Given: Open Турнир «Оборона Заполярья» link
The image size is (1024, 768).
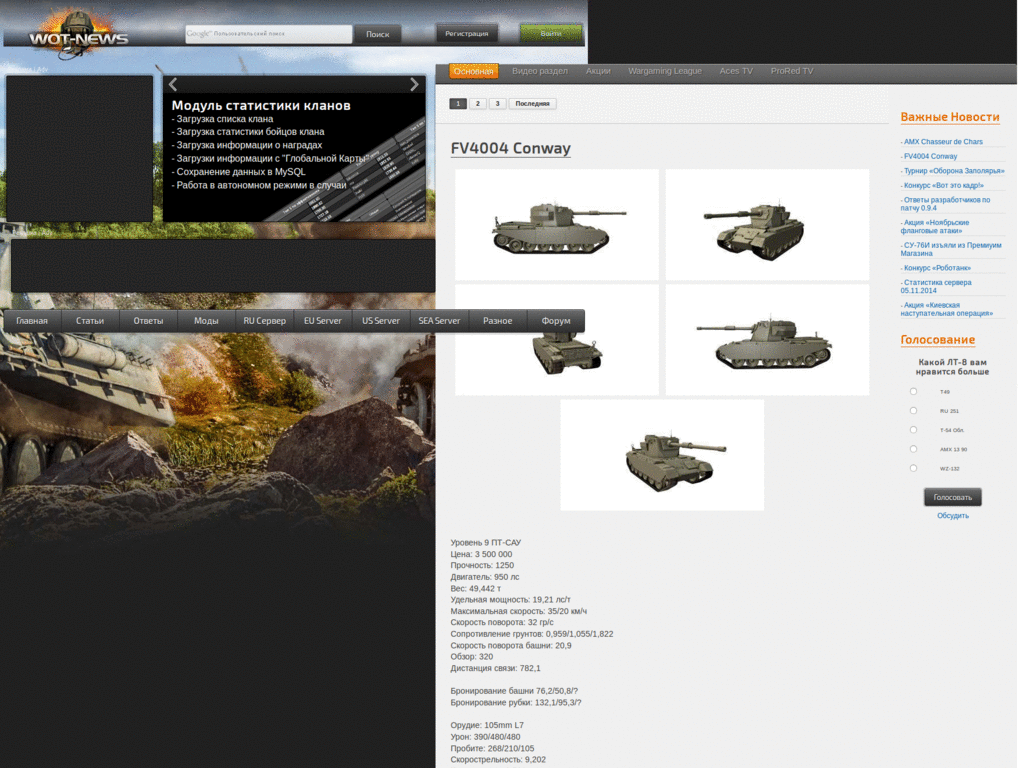Looking at the screenshot, I should (953, 170).
